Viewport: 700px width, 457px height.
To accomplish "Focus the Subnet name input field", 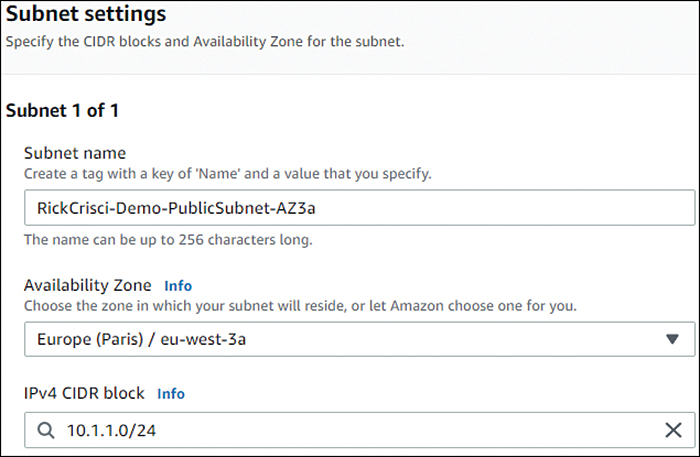I will point(359,208).
